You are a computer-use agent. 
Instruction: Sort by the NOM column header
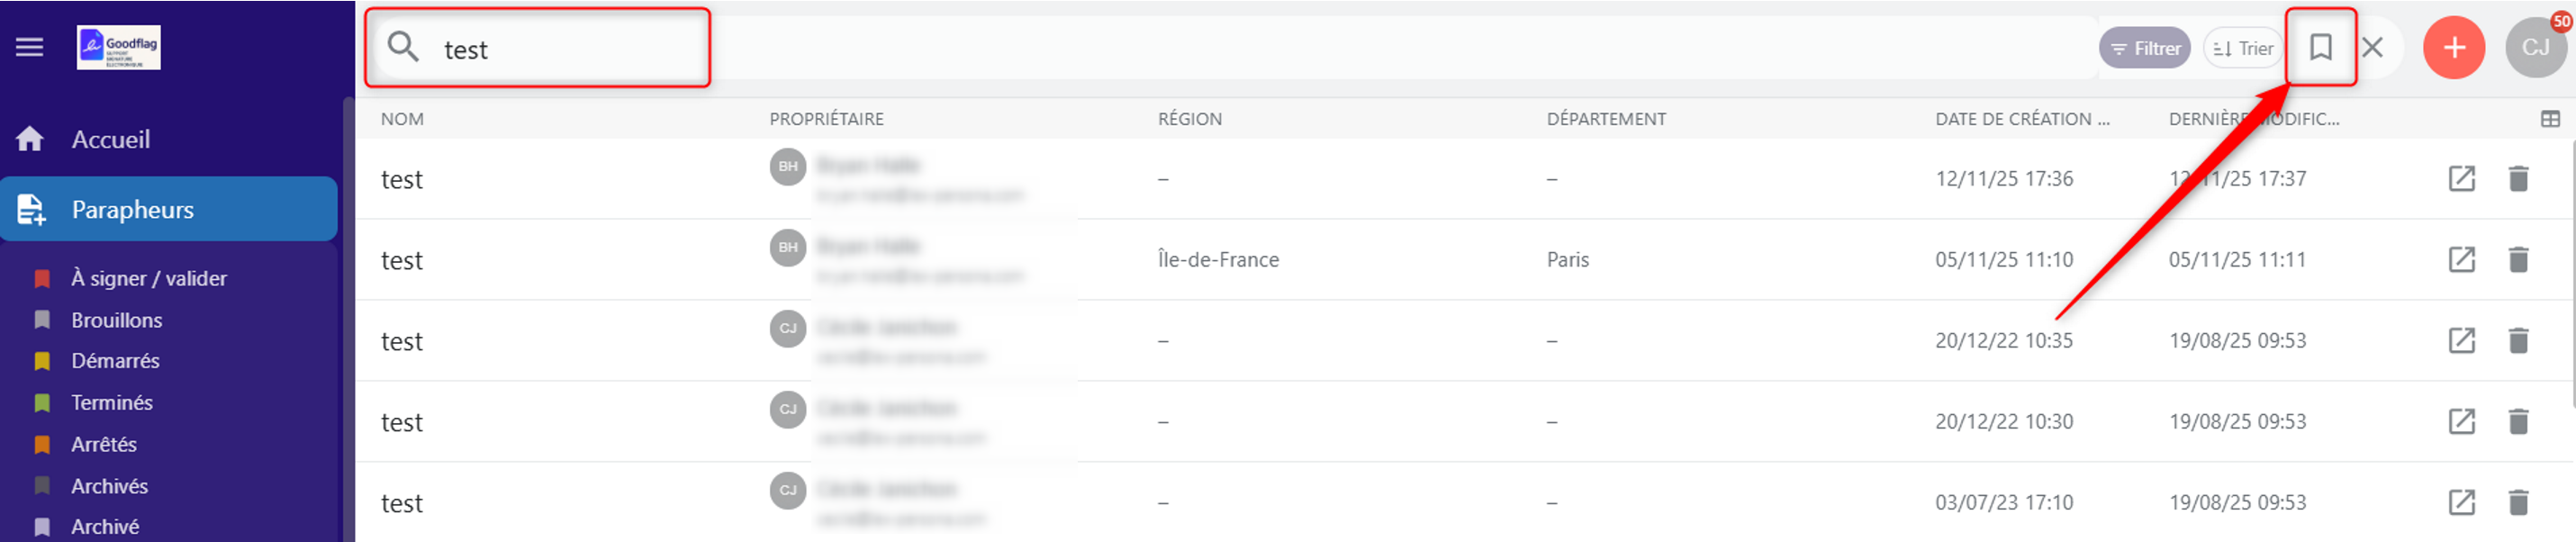(x=402, y=119)
